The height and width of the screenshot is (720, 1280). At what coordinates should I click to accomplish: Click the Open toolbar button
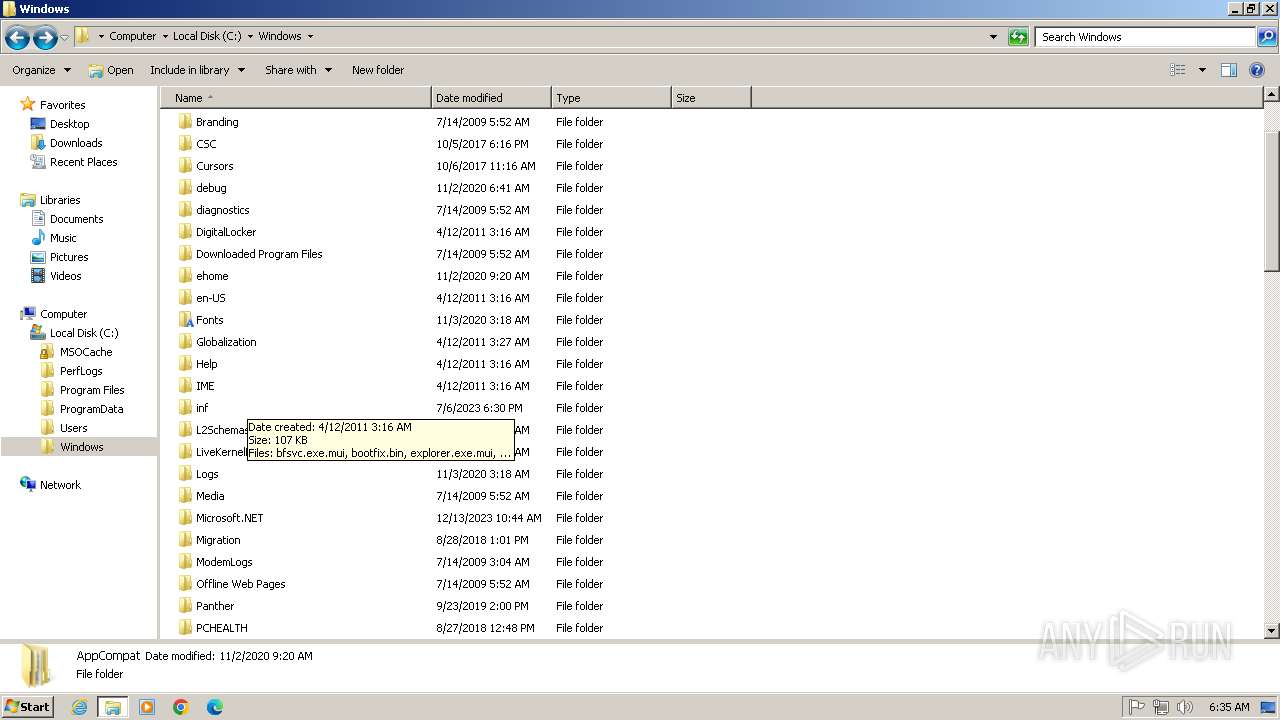[111, 70]
